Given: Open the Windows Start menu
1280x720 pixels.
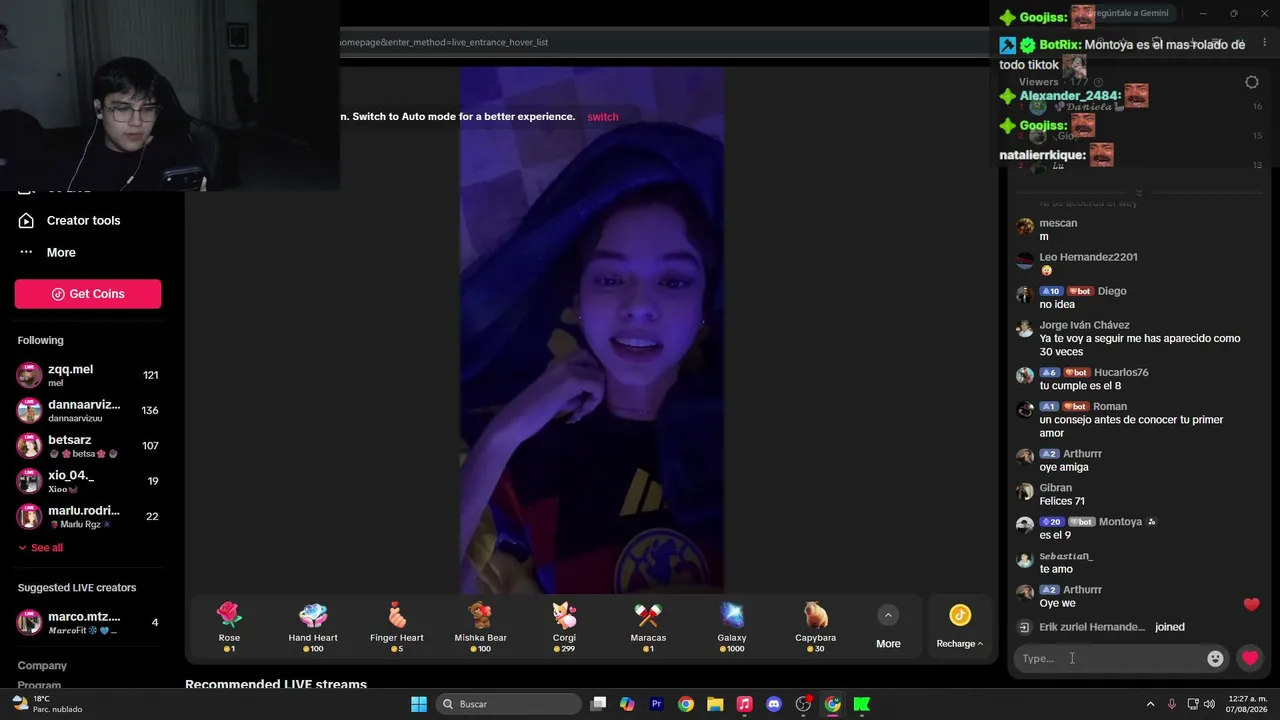Looking at the screenshot, I should pyautogui.click(x=419, y=704).
